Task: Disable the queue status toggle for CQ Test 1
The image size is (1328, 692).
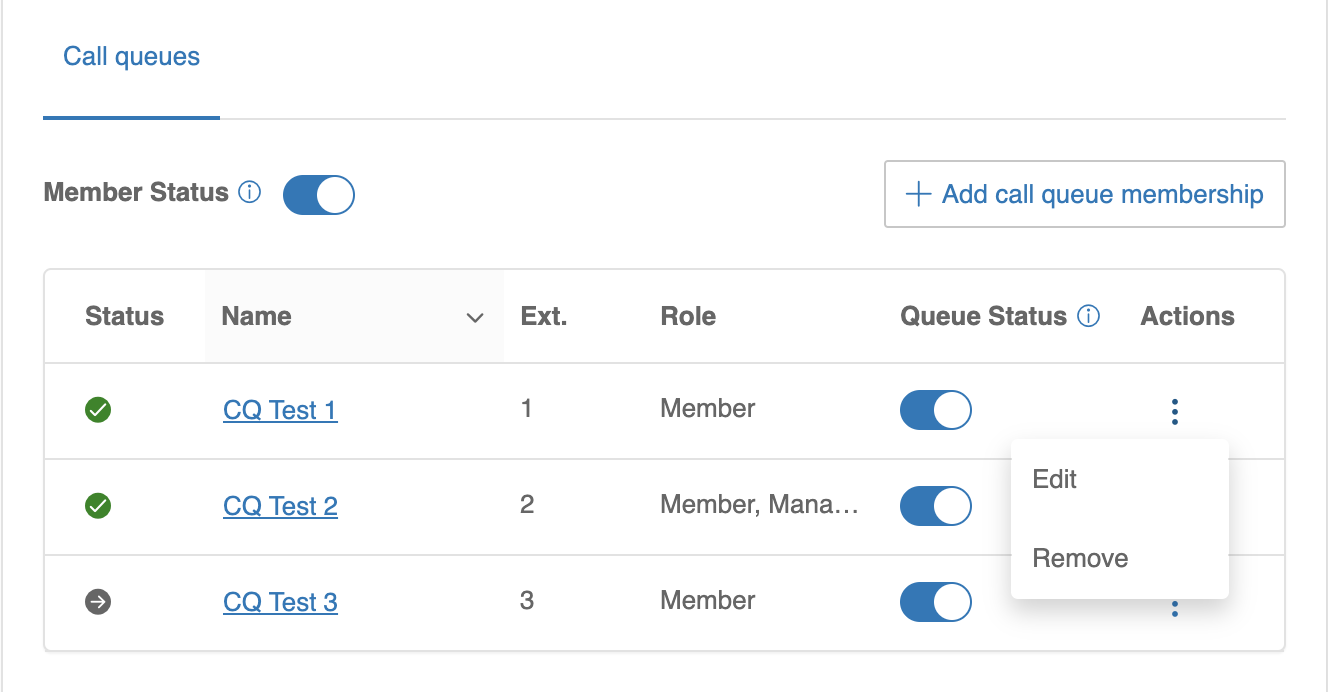Action: 935,410
